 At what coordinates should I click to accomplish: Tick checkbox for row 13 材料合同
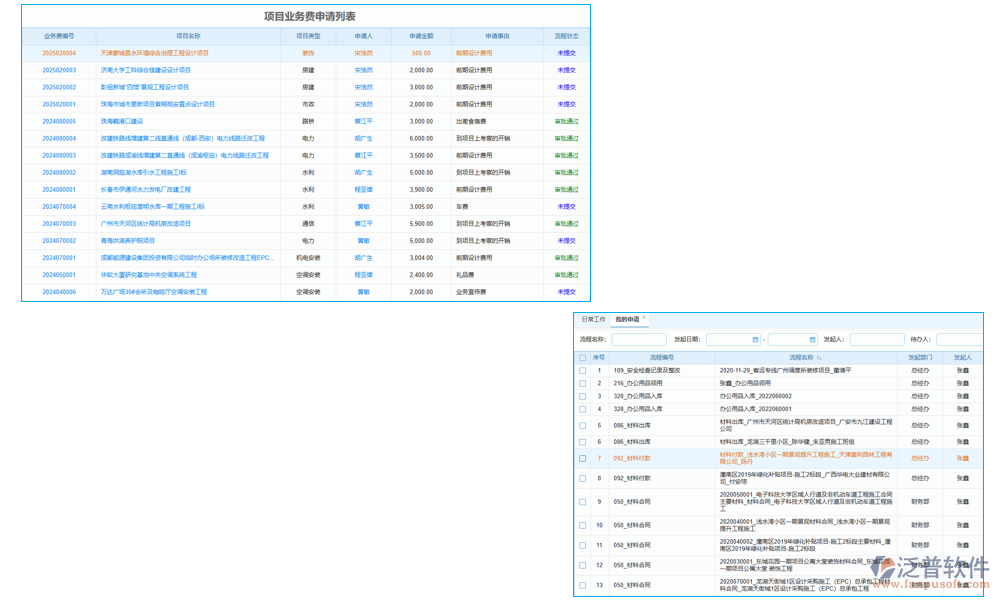pyautogui.click(x=582, y=583)
